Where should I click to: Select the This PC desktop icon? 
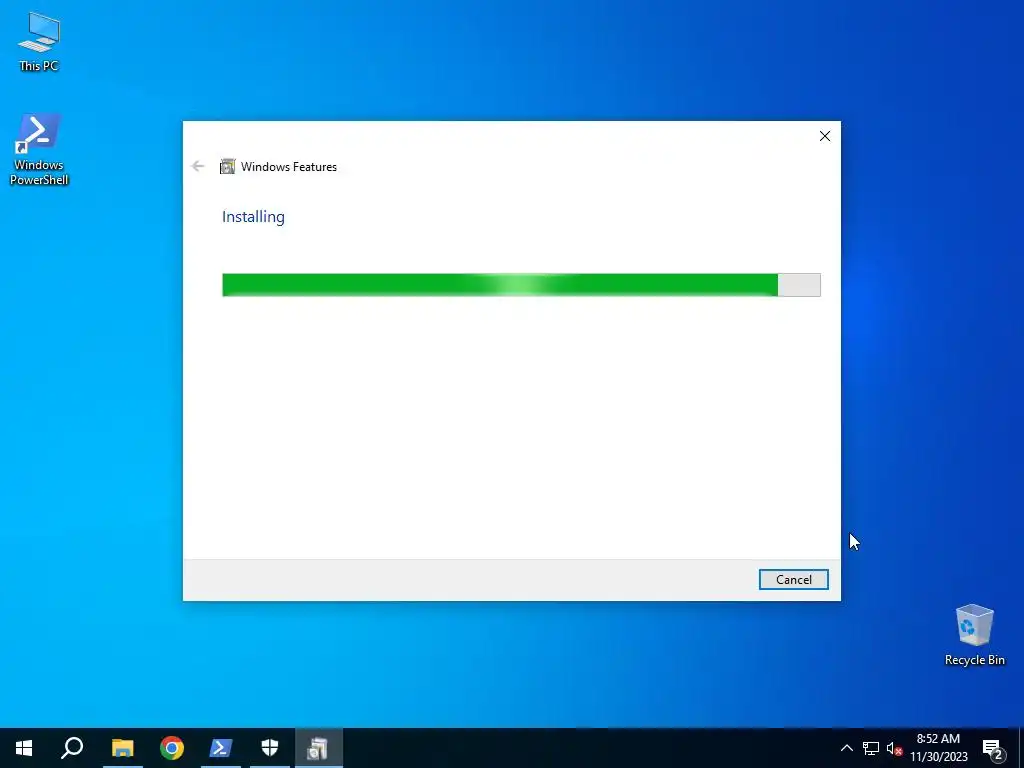click(x=39, y=42)
